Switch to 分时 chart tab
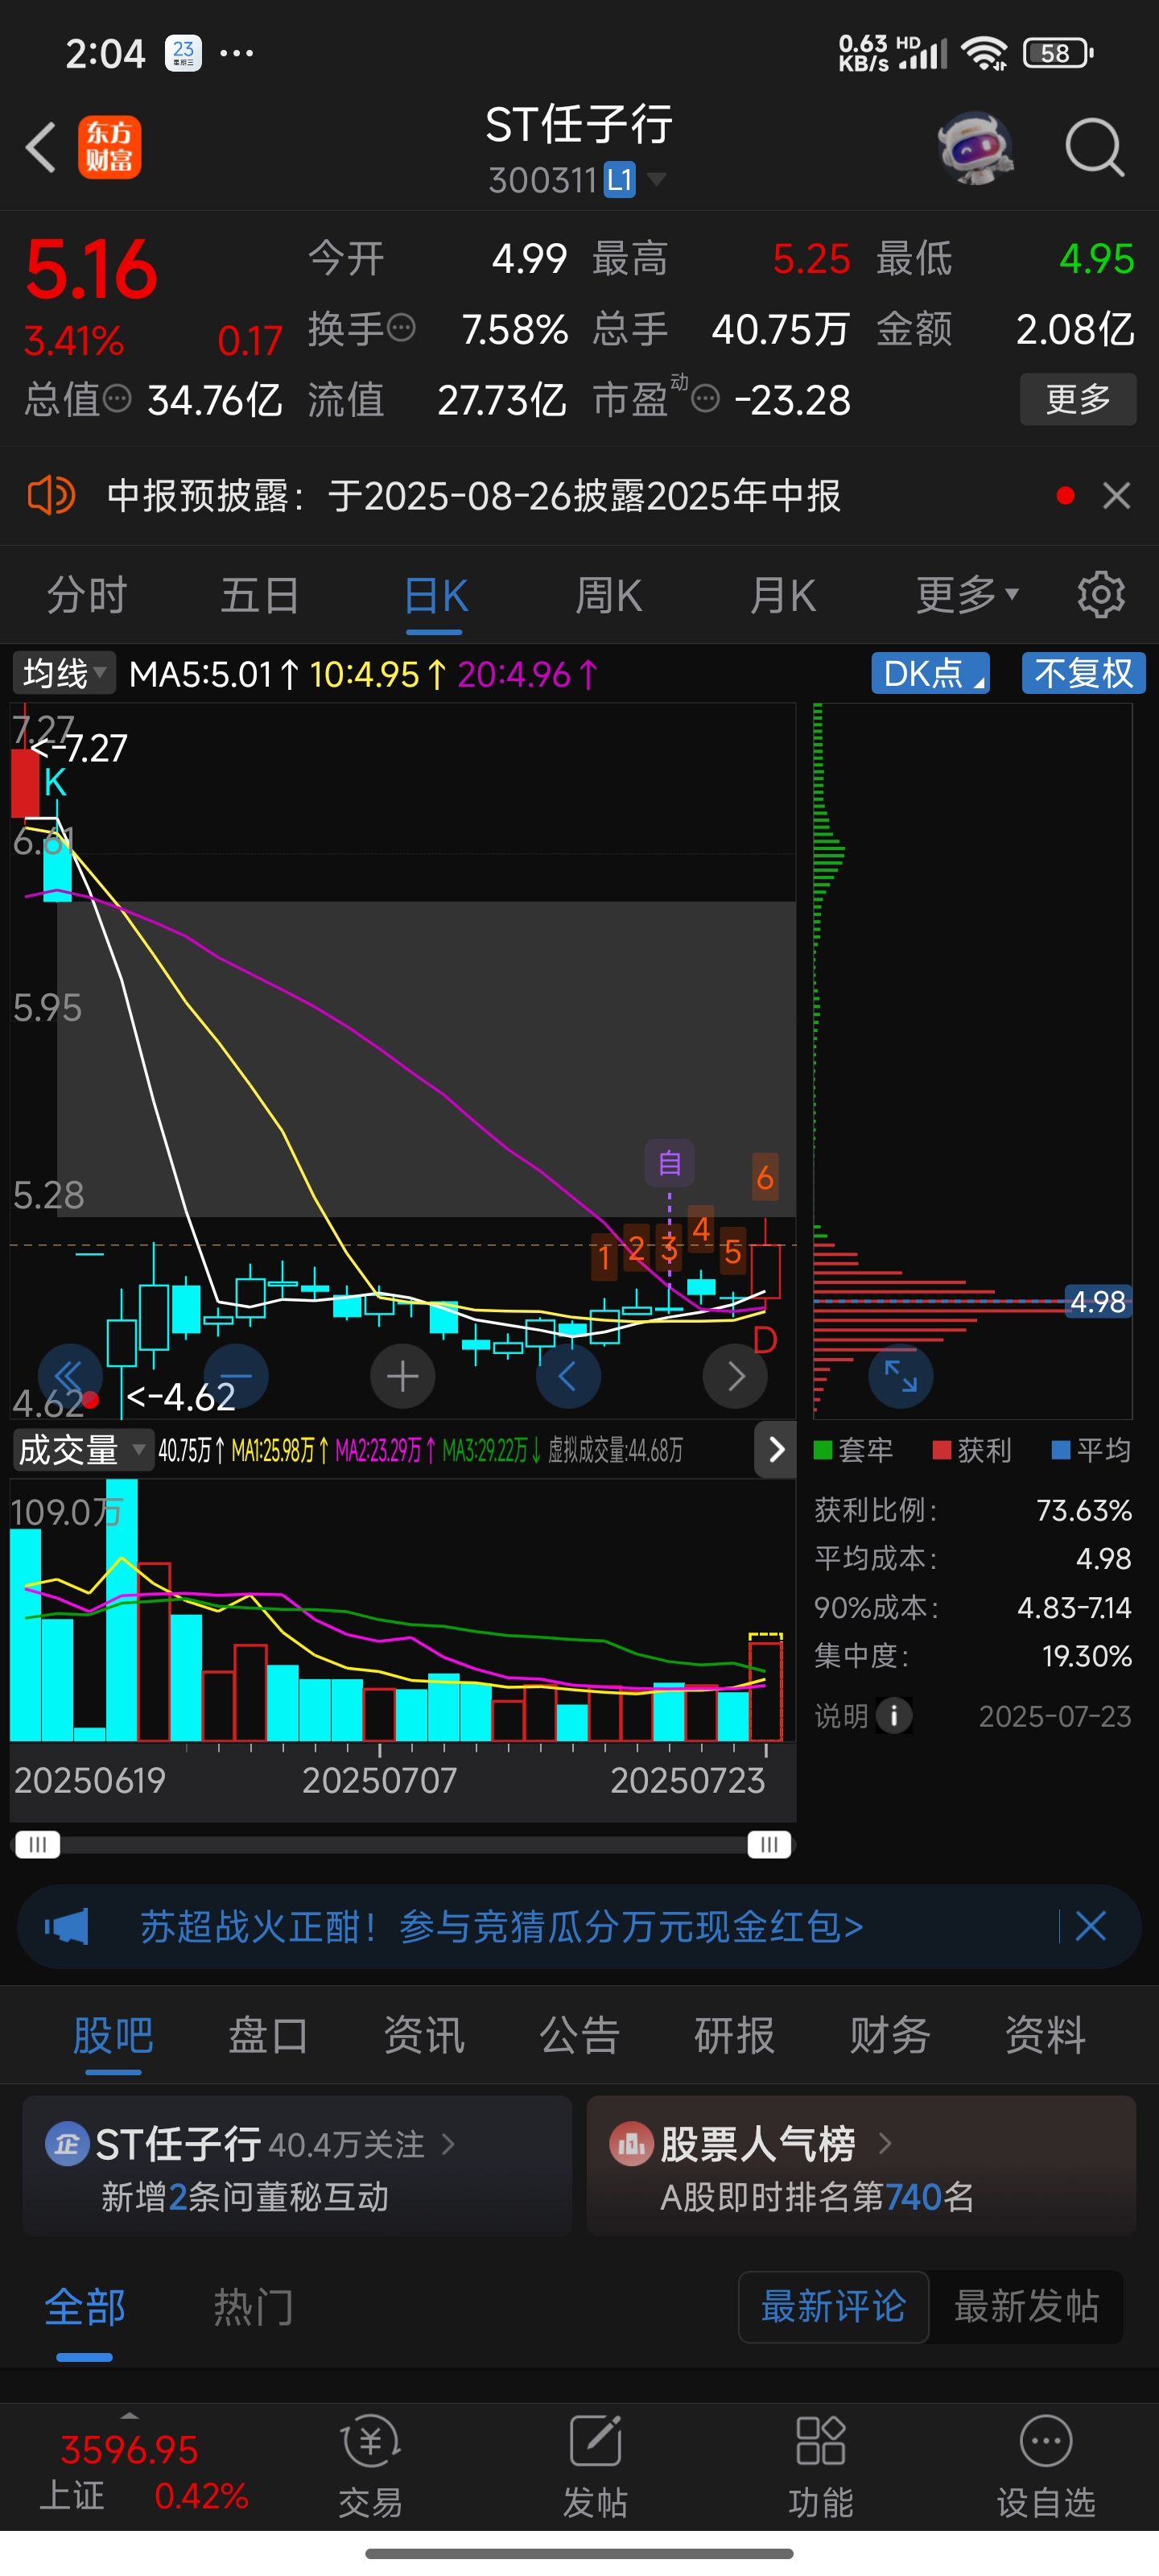Viewport: 1159px width, 2576px height. [x=87, y=595]
